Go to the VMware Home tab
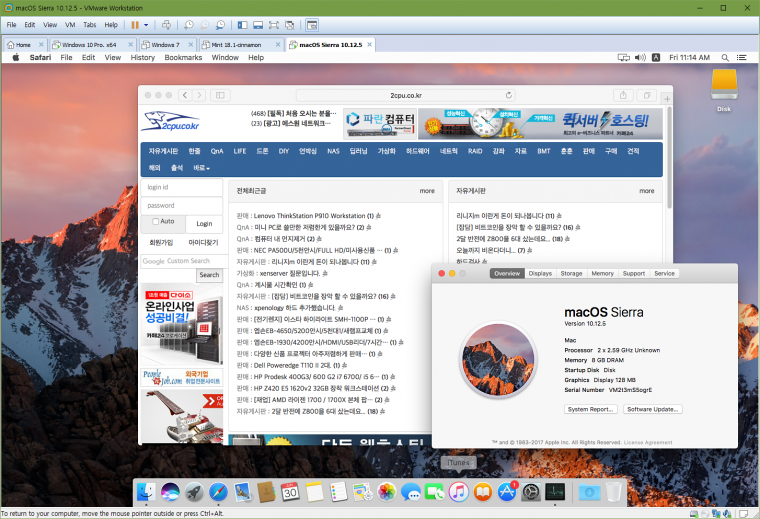This screenshot has height=519, width=760. [23, 45]
